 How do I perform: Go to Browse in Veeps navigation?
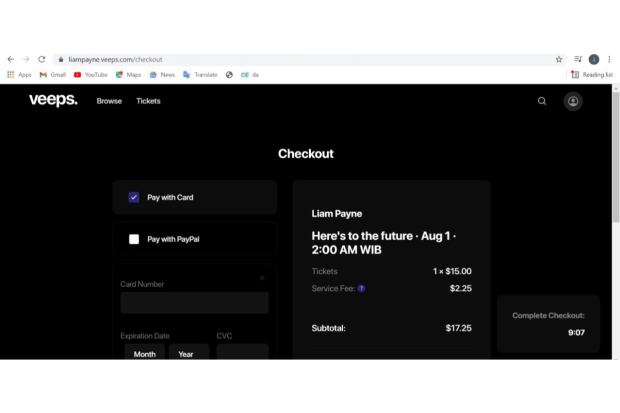click(109, 101)
